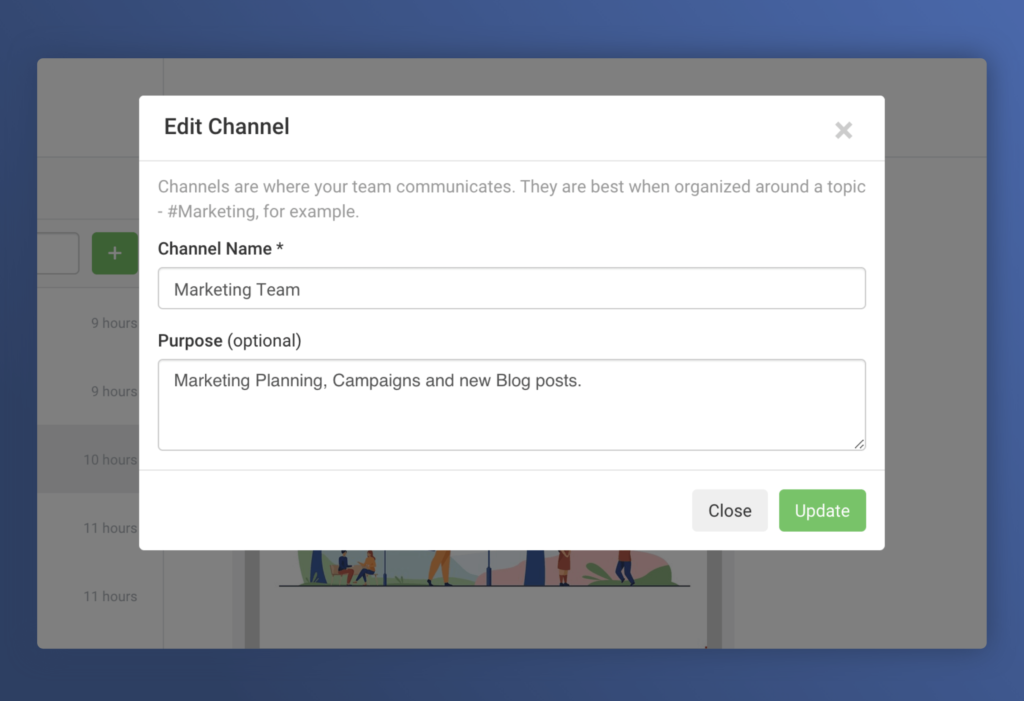Image resolution: width=1024 pixels, height=701 pixels.
Task: Click the search box left of plus button
Action: click(x=58, y=253)
